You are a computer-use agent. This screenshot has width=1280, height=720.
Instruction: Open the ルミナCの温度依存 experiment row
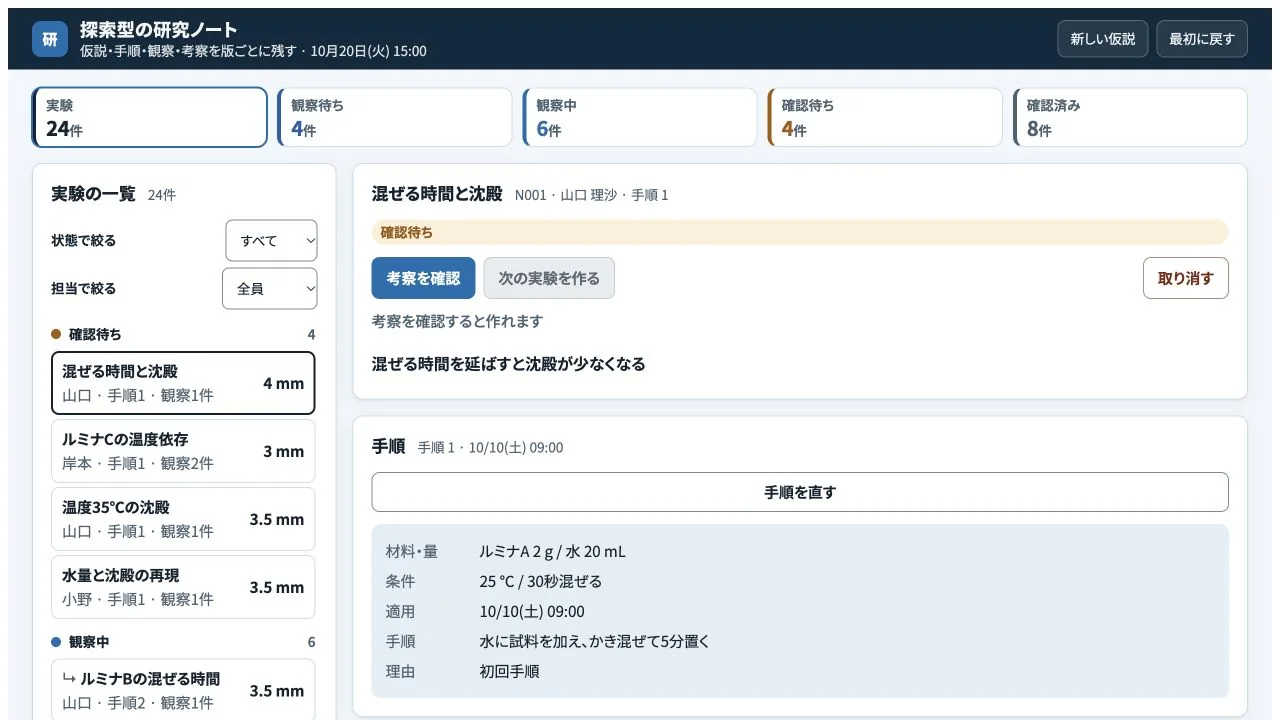click(183, 451)
